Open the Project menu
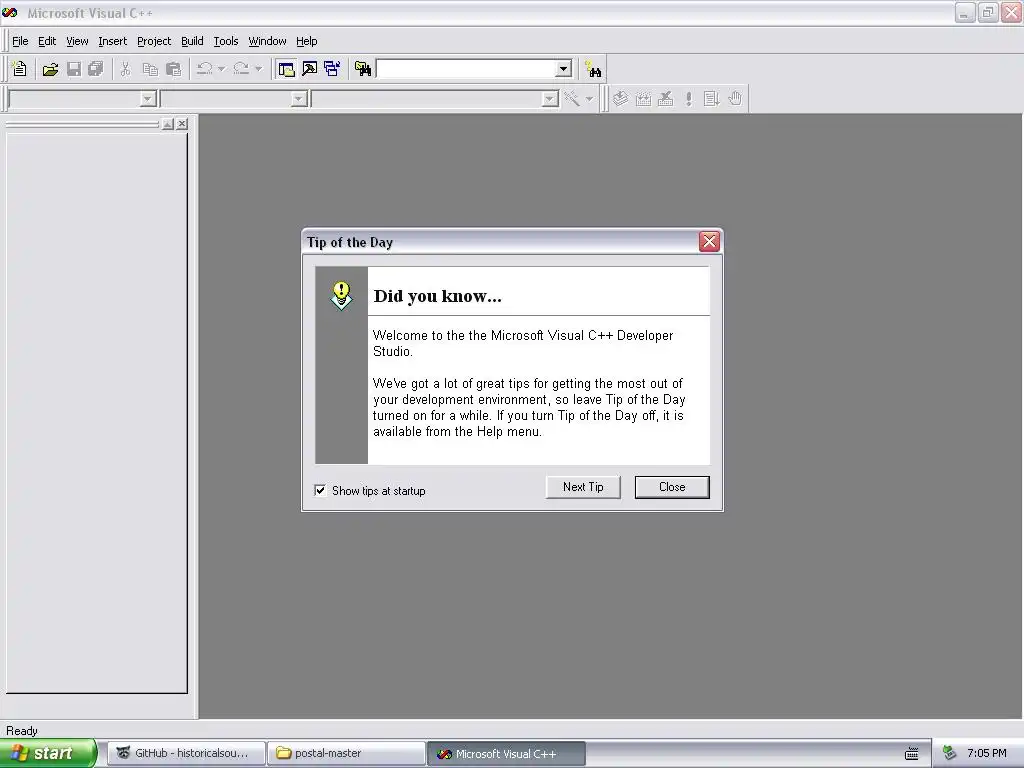 tap(154, 41)
